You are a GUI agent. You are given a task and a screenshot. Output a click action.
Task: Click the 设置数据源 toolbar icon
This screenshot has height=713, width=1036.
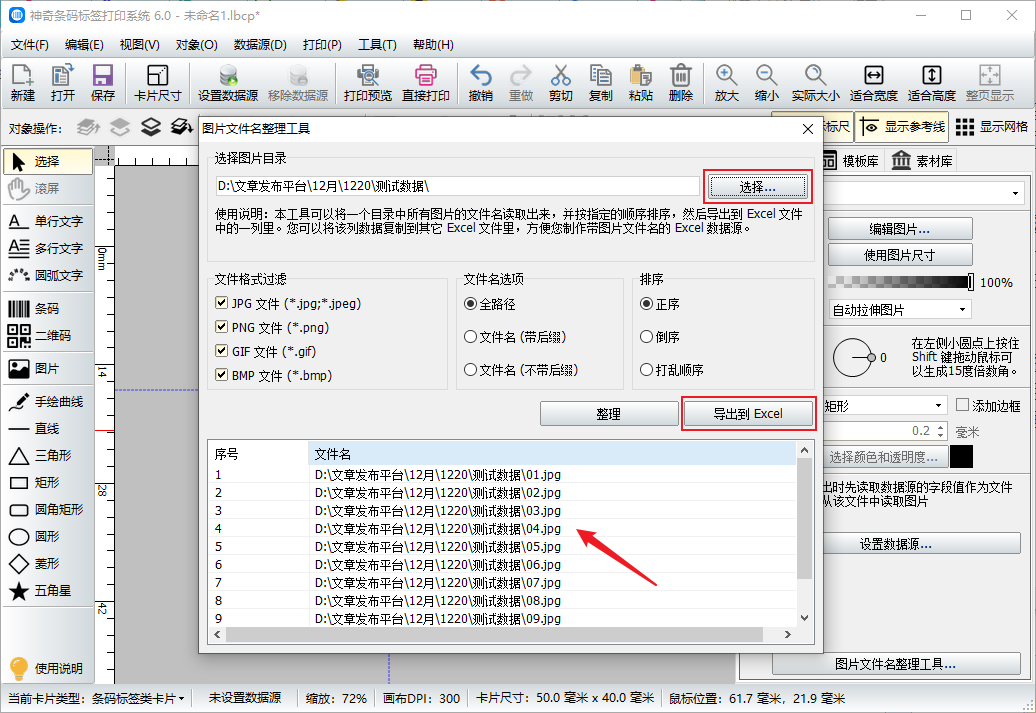tap(228, 83)
